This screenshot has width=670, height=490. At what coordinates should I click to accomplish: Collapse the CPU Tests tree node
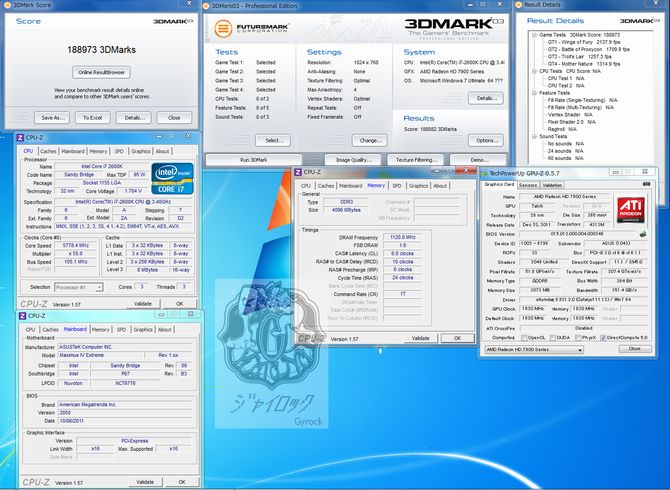coord(534,71)
